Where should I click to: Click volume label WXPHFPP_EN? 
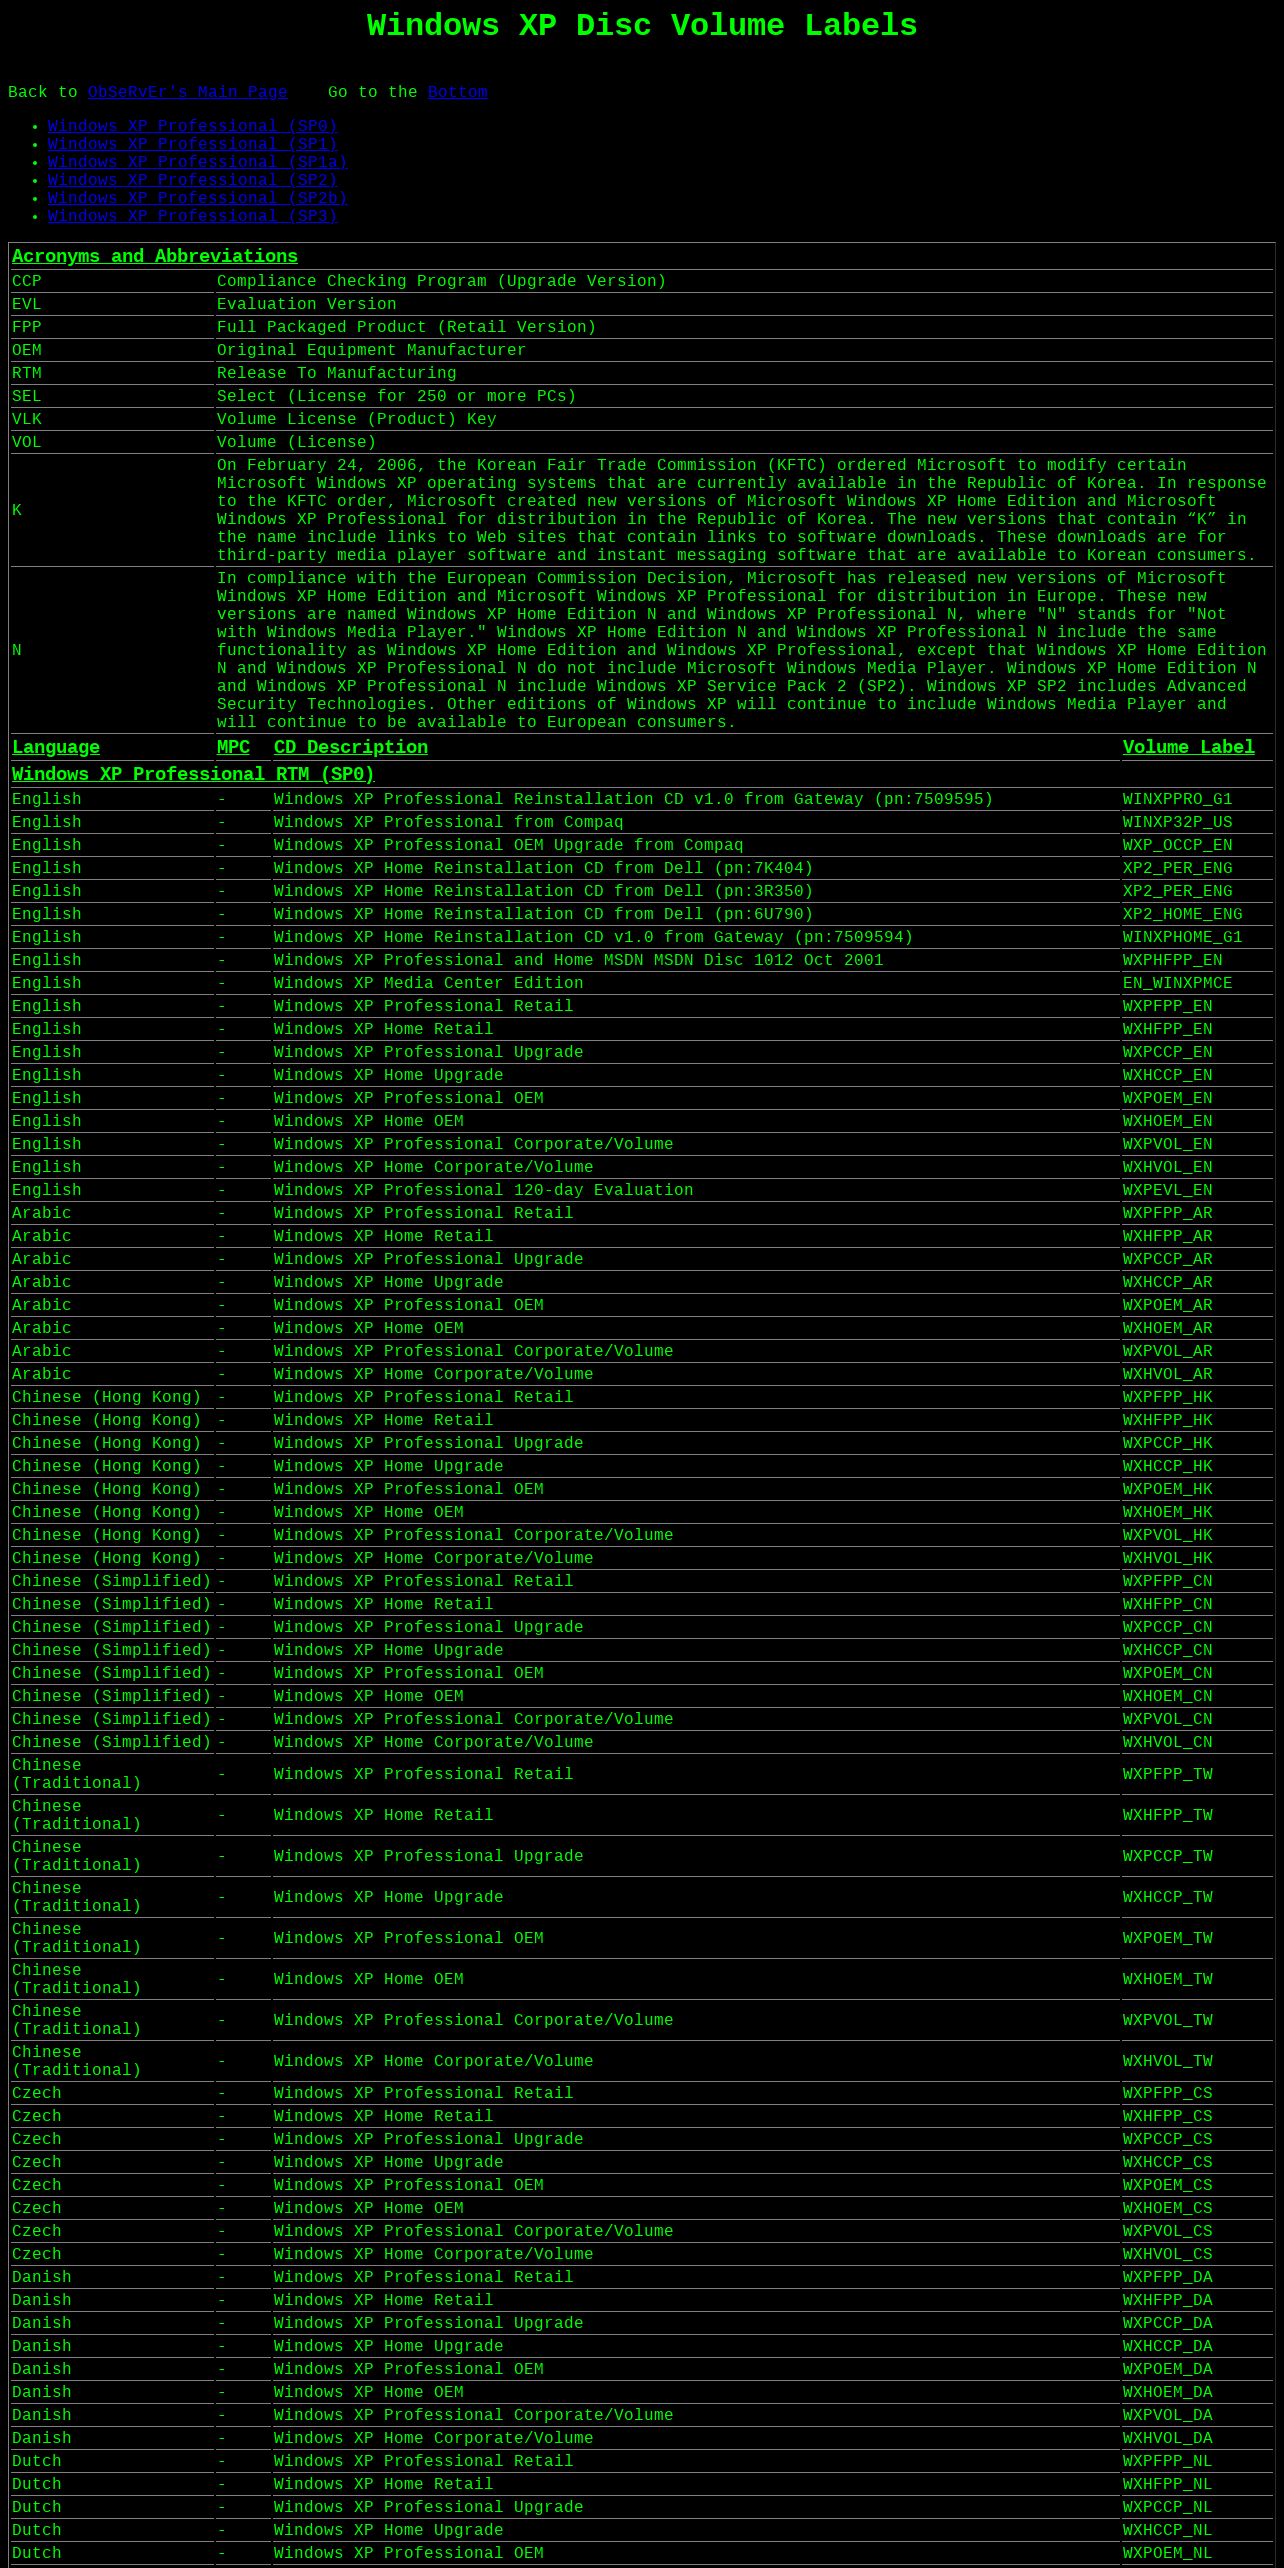coord(1172,960)
